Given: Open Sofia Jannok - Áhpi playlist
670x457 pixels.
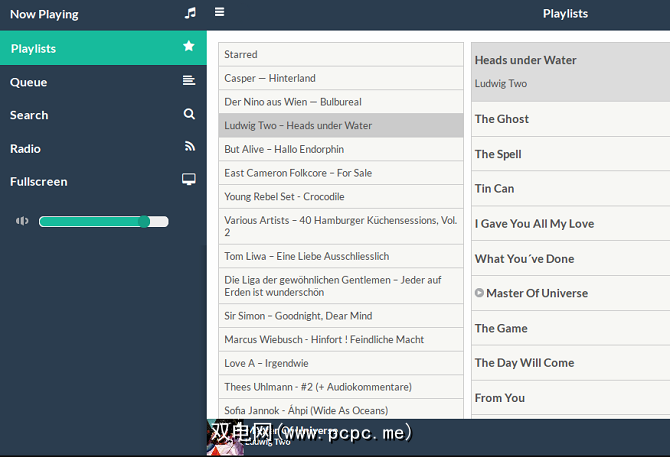Looking at the screenshot, I should tap(341, 409).
